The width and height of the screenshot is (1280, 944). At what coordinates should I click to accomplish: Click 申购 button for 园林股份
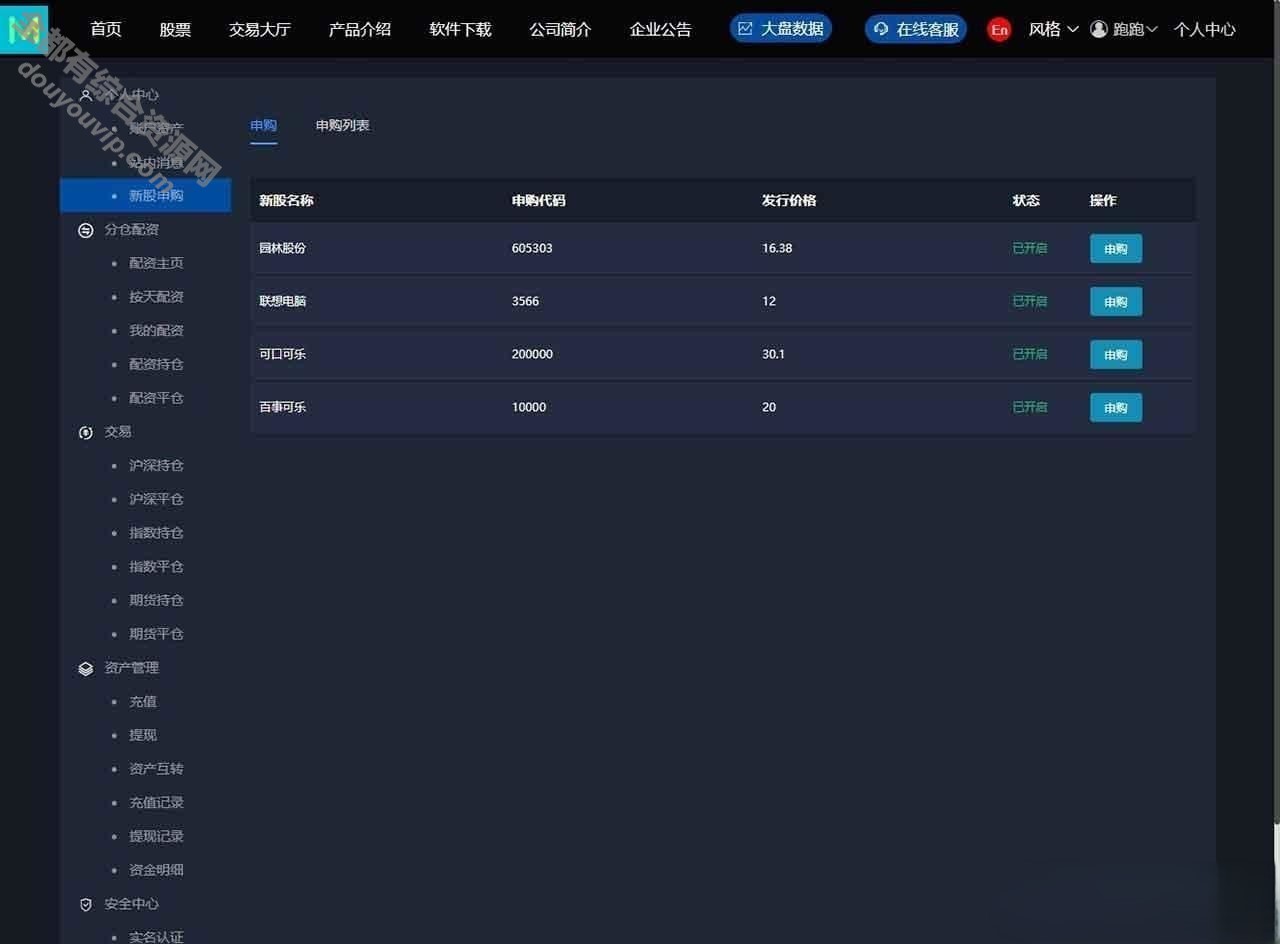1116,248
